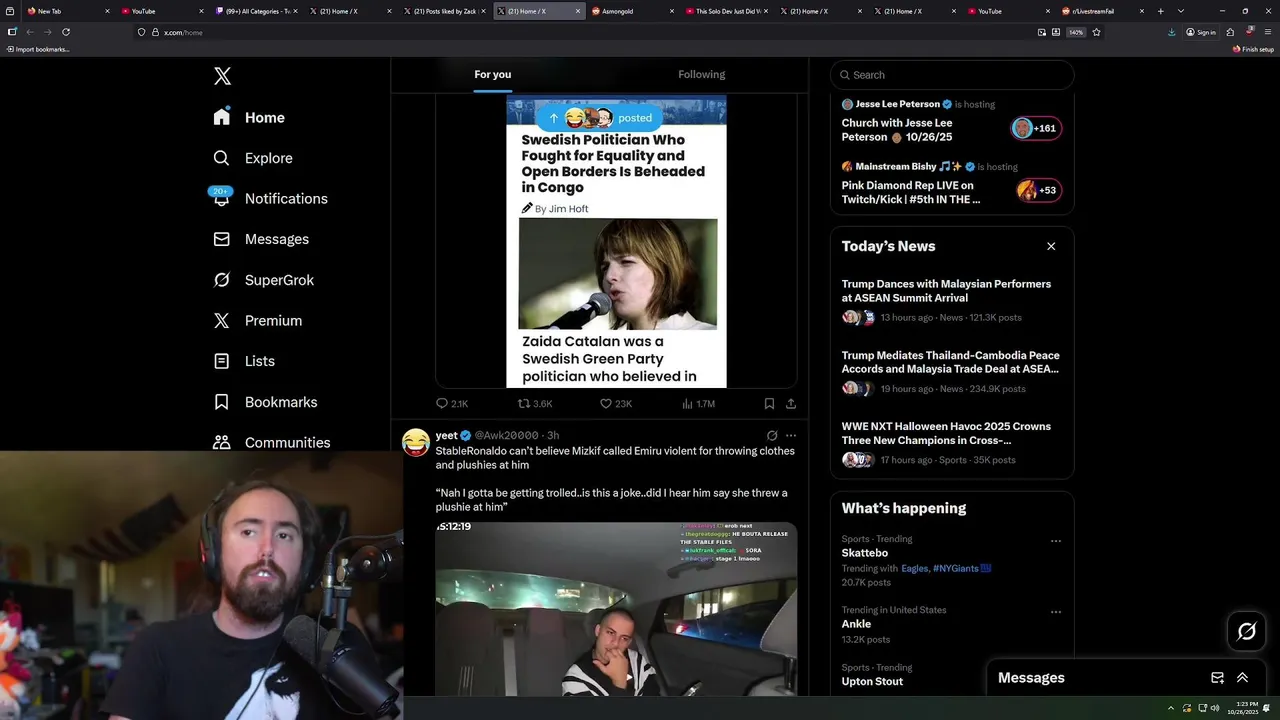Open Trump Mediates Thailand-Cambodia Peace story

[x=950, y=362]
